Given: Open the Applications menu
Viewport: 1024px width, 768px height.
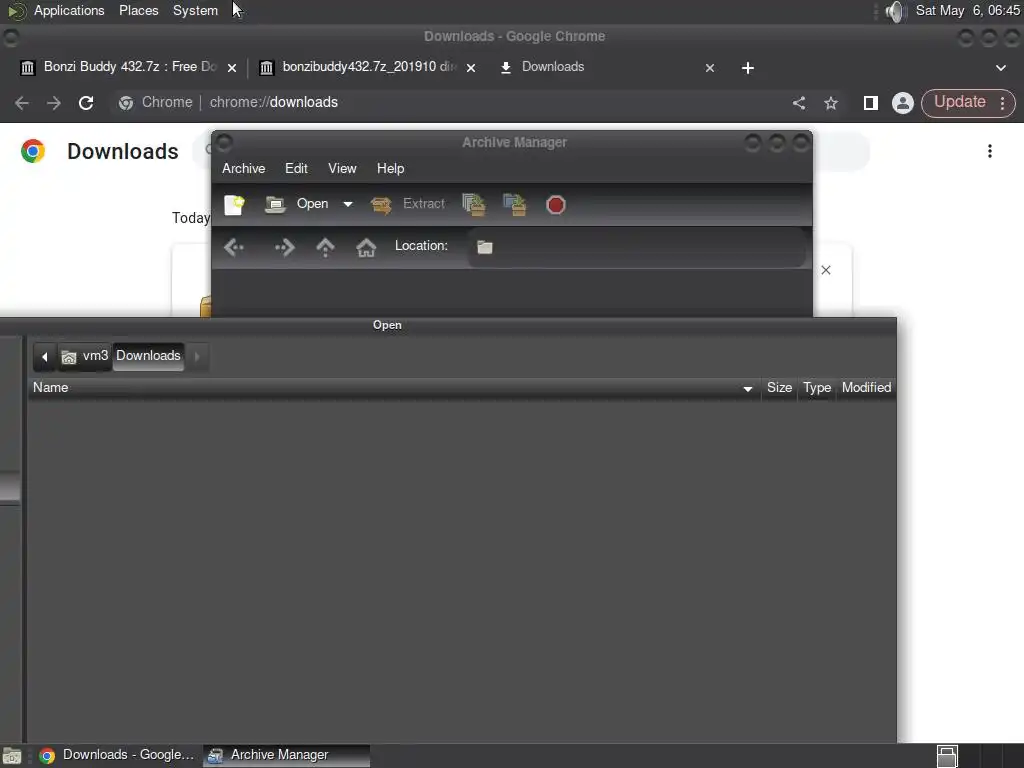Looking at the screenshot, I should pyautogui.click(x=69, y=10).
